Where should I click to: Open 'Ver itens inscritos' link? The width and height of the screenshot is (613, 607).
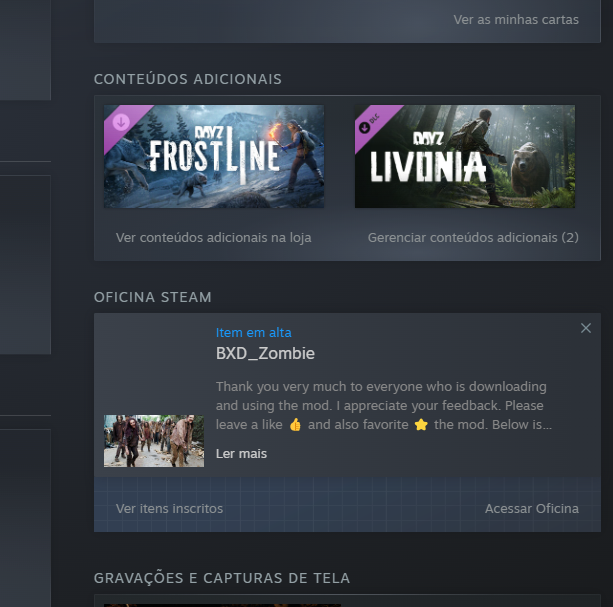click(x=169, y=509)
